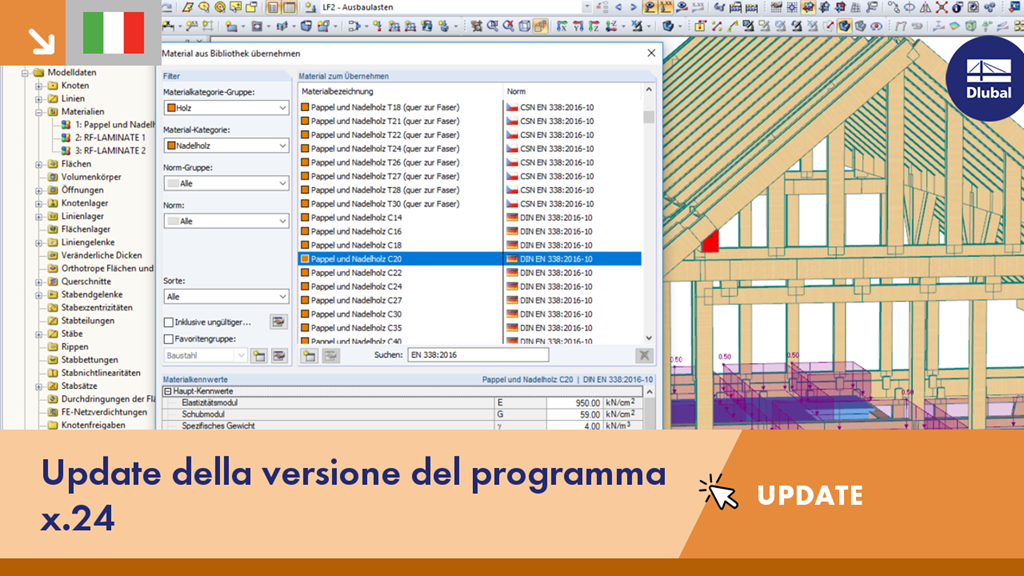Tick the Favoritengruppe checkbox
Image resolution: width=1024 pixels, height=576 pixels.
tap(168, 339)
